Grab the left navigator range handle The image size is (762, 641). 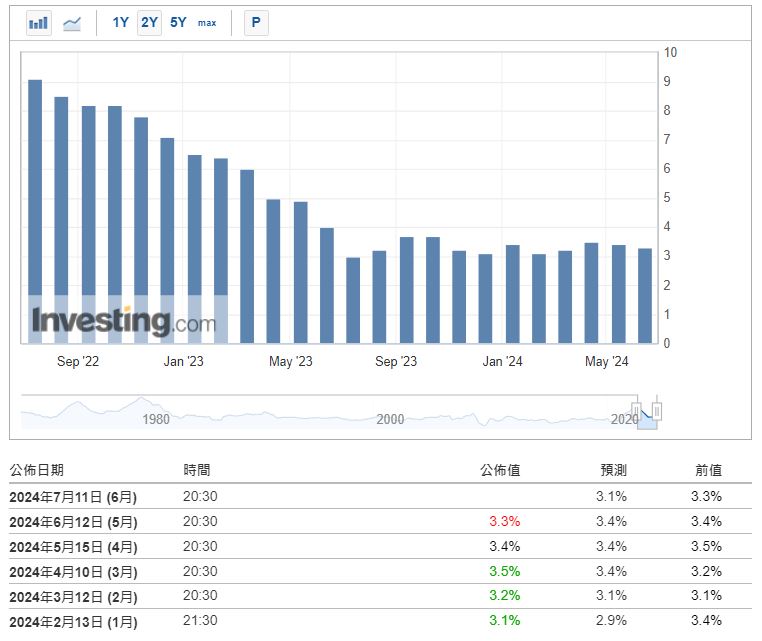636,411
